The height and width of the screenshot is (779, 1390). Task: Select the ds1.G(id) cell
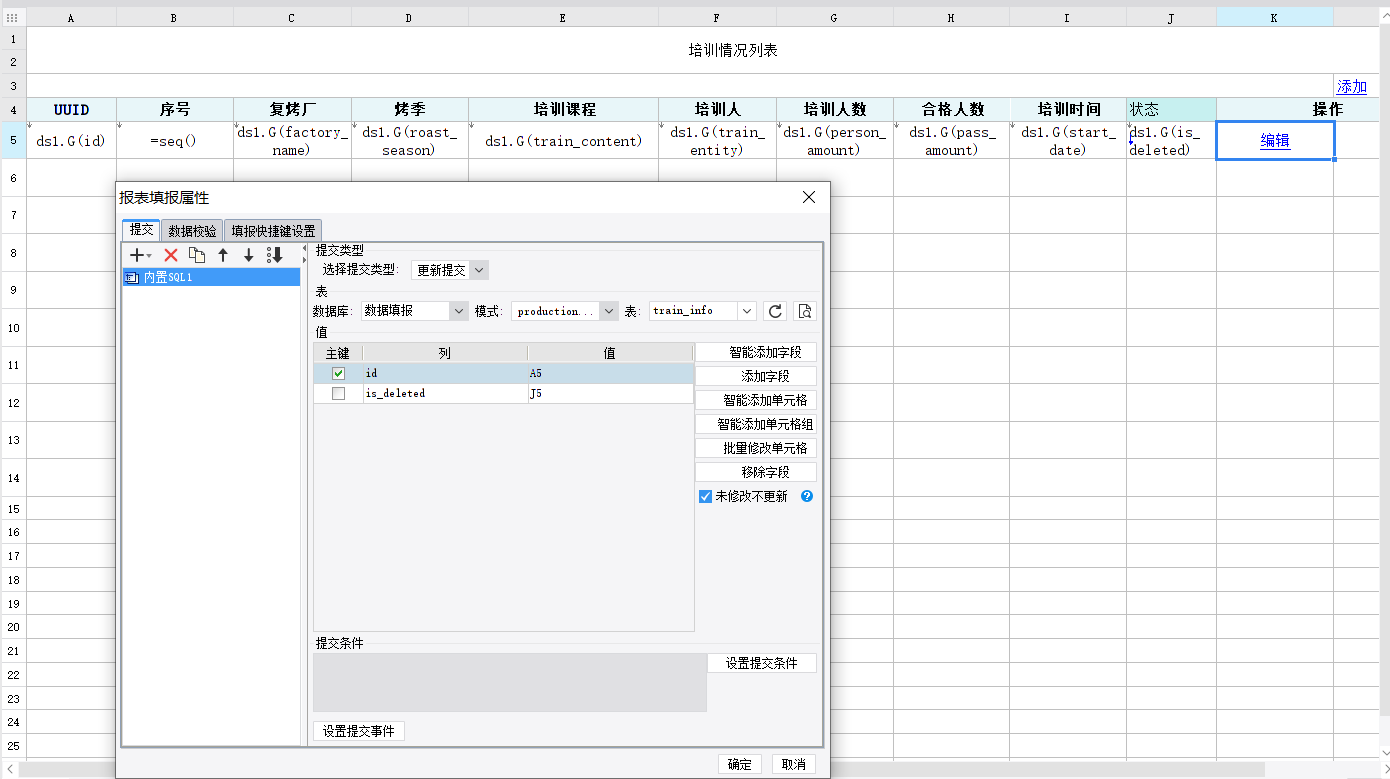(71, 141)
